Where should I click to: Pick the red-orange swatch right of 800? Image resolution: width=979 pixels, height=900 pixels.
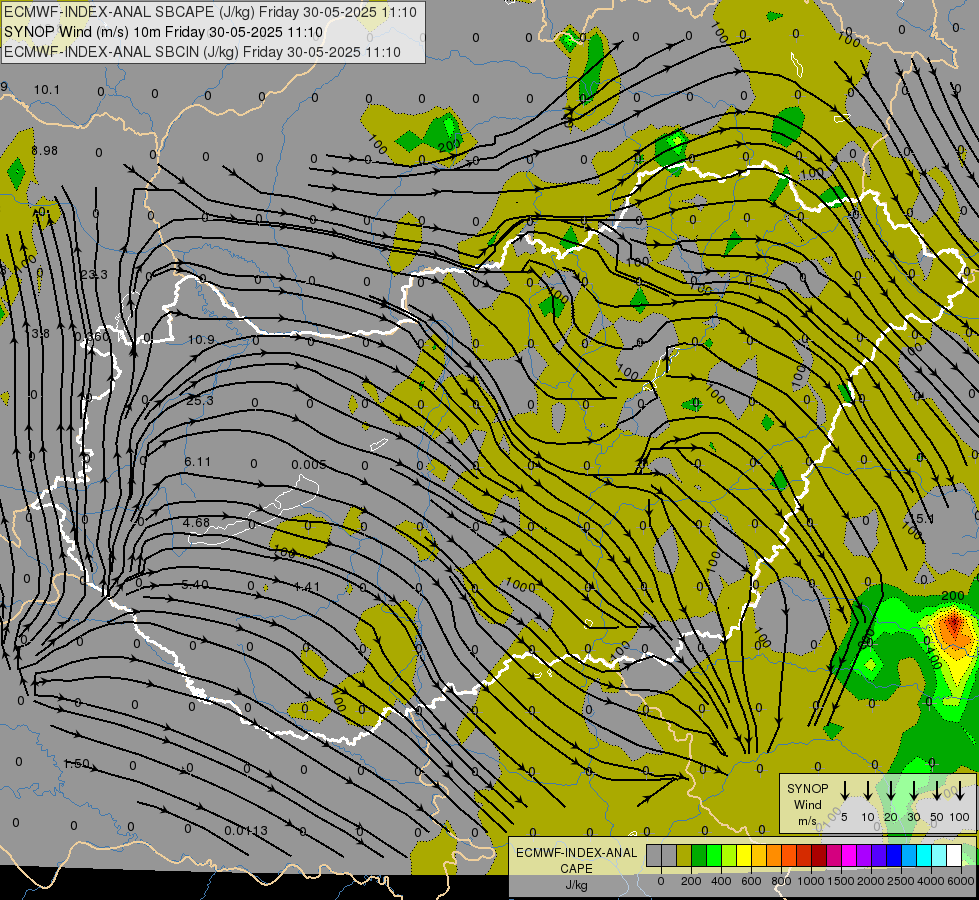tap(789, 855)
